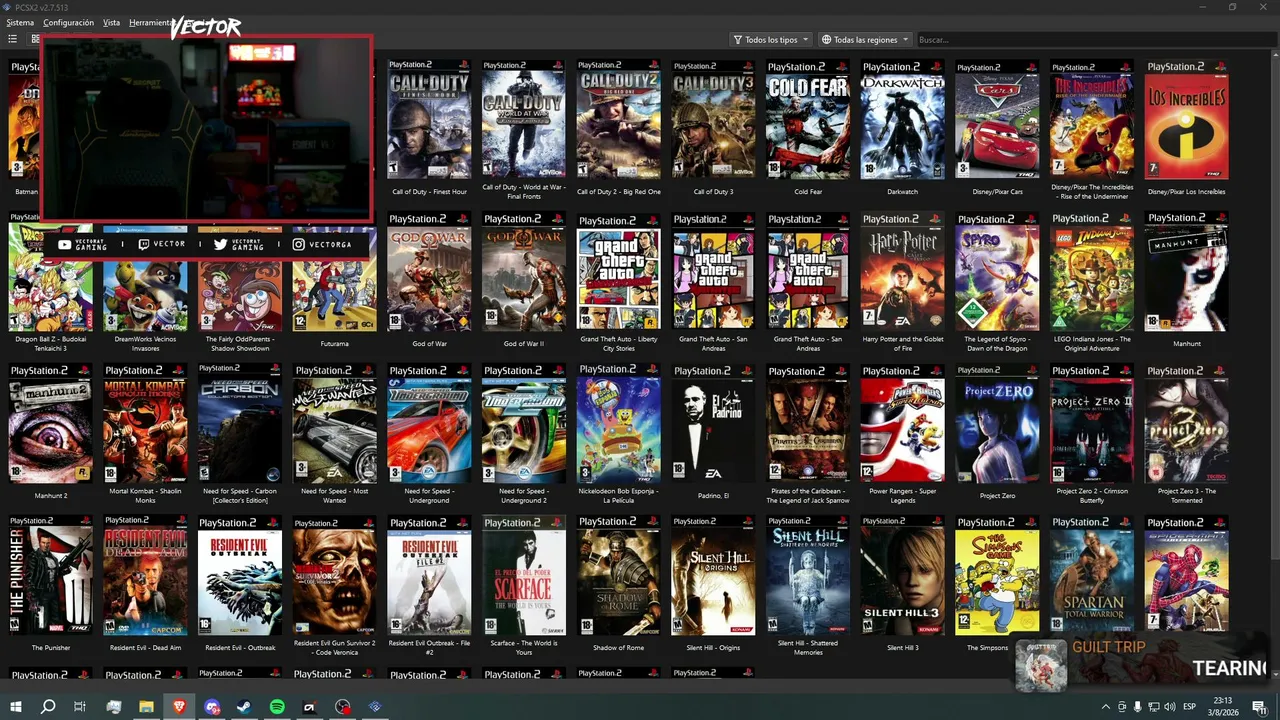Open Windows notification center
This screenshot has height=720, width=1280.
(x=1260, y=707)
